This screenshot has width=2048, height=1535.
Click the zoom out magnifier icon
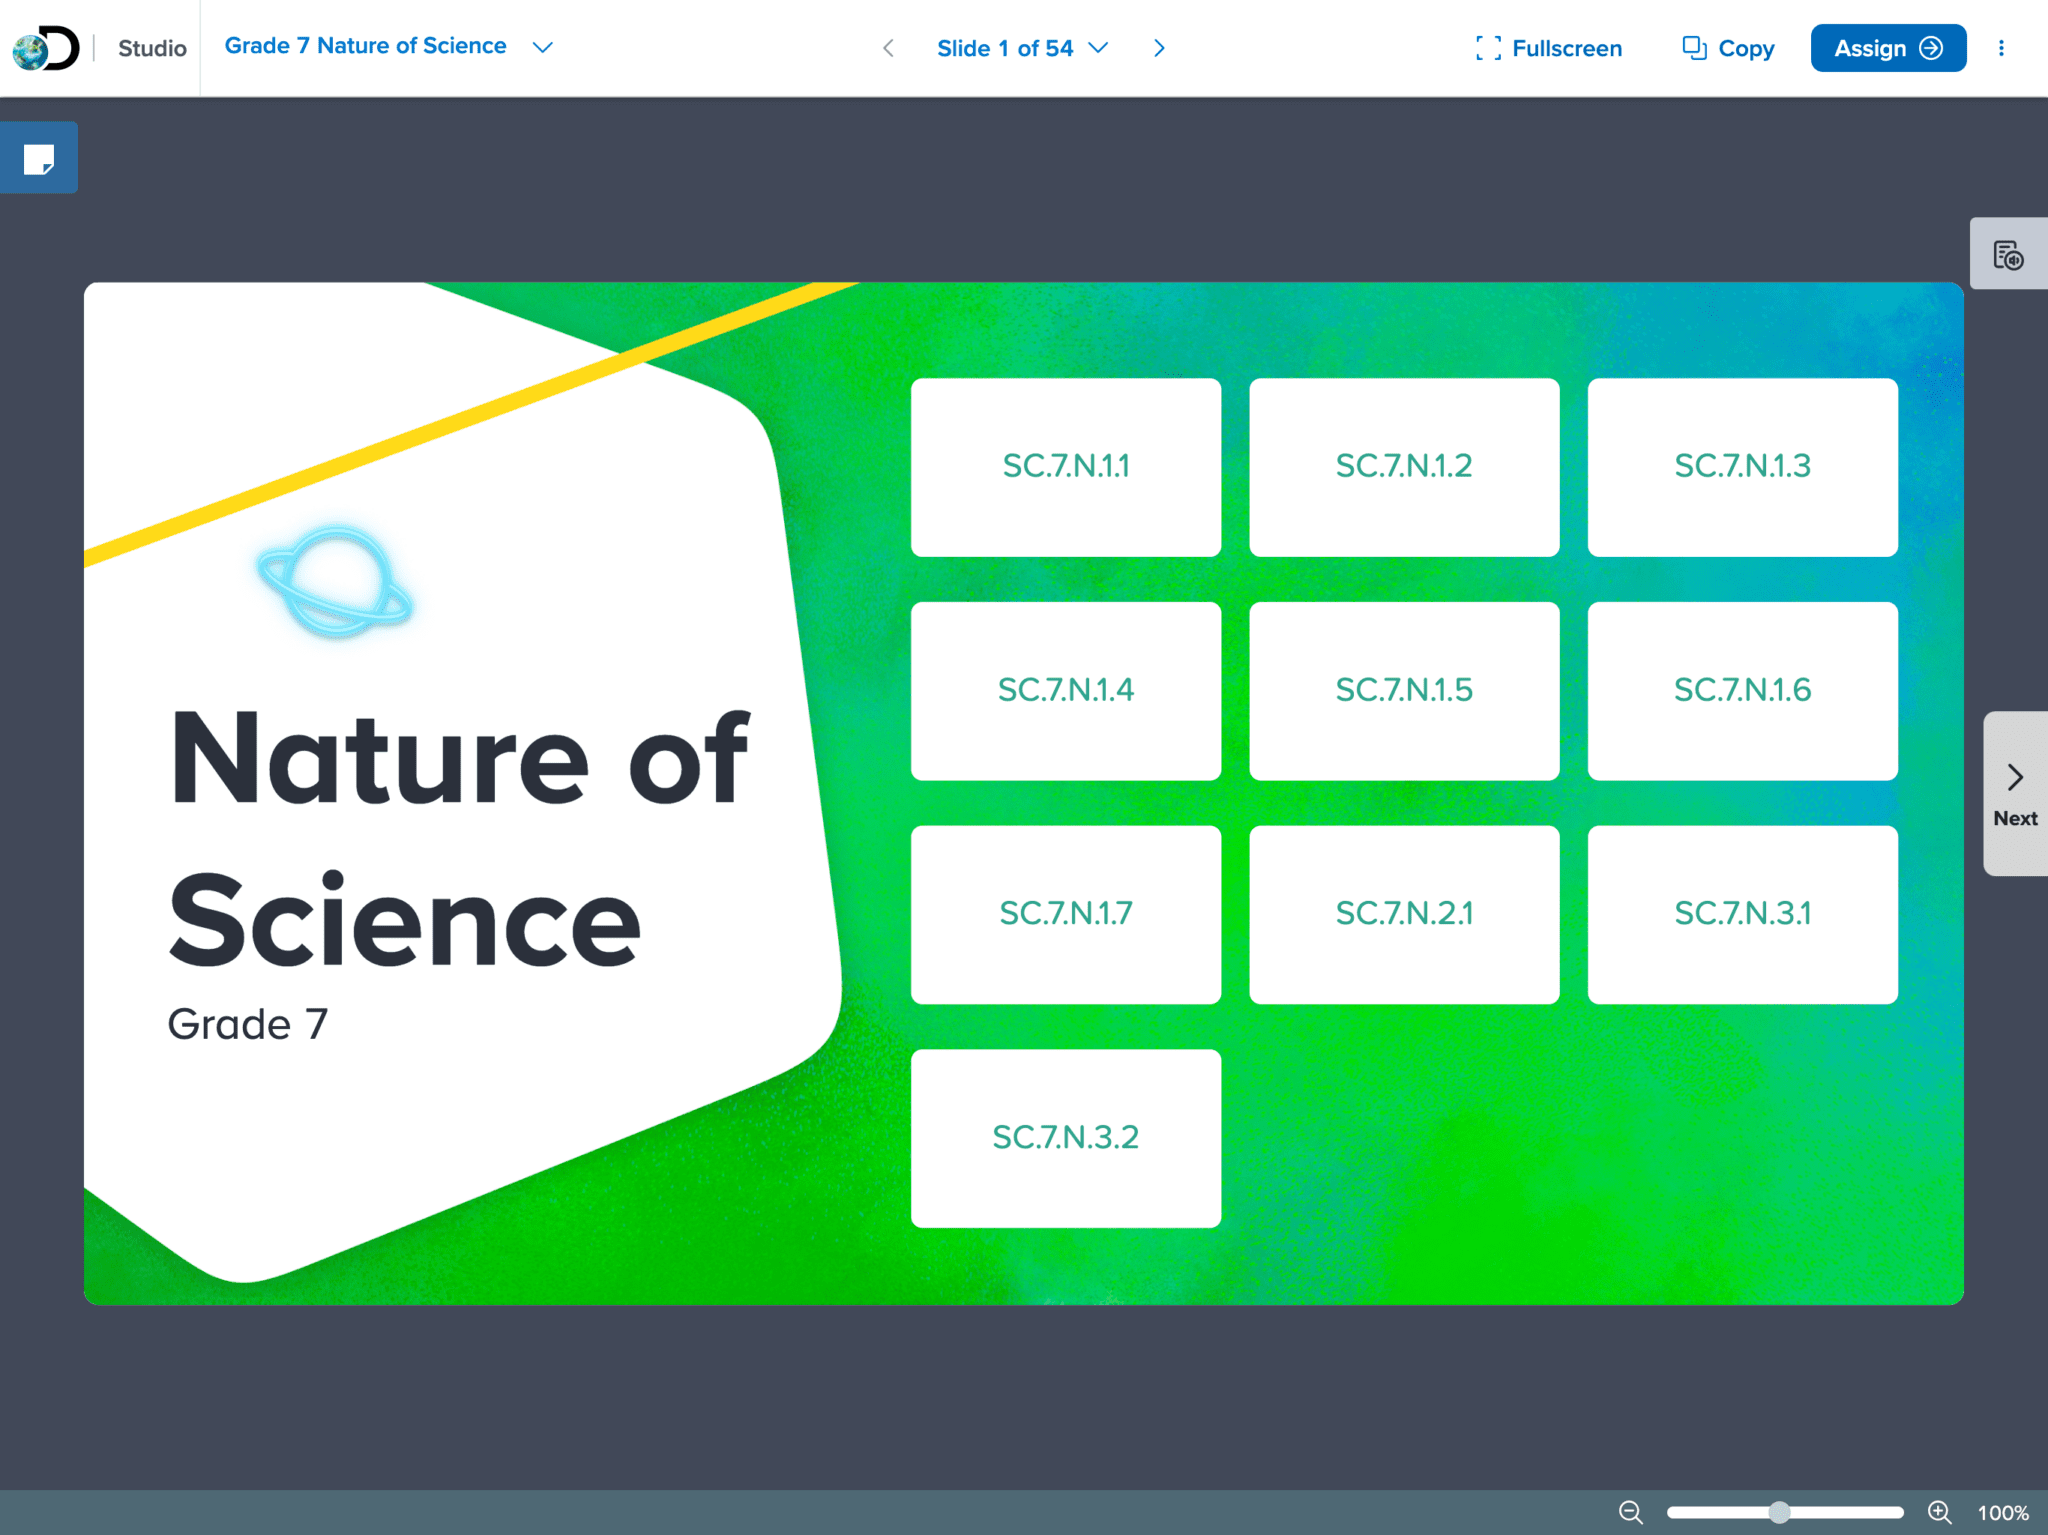tap(1630, 1512)
